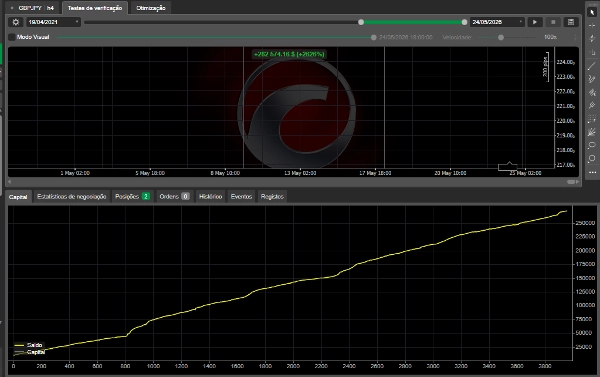Click the 2000 trade count axis label
This screenshot has height=377, width=600.
click(x=293, y=366)
